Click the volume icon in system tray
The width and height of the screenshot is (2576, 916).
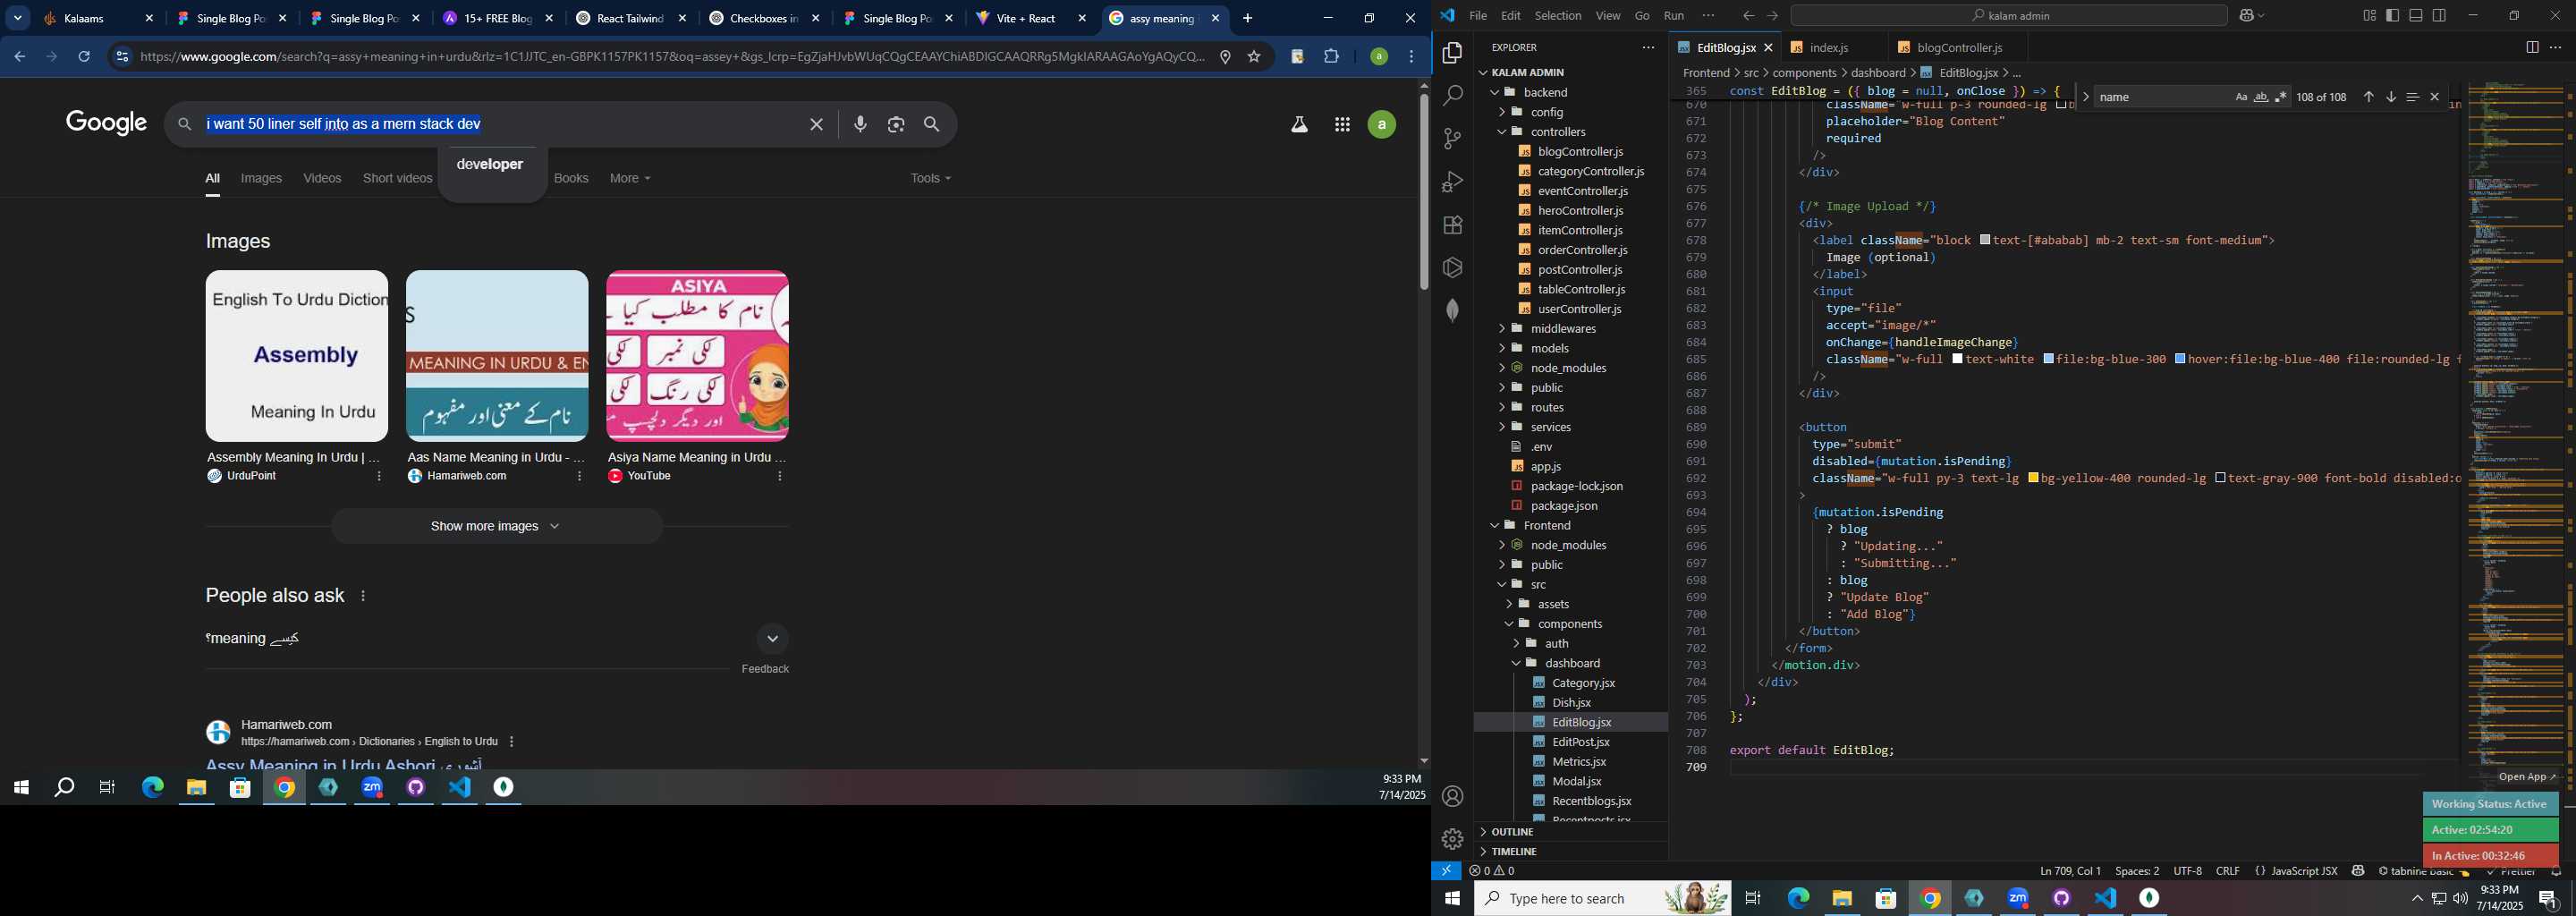(x=2461, y=899)
